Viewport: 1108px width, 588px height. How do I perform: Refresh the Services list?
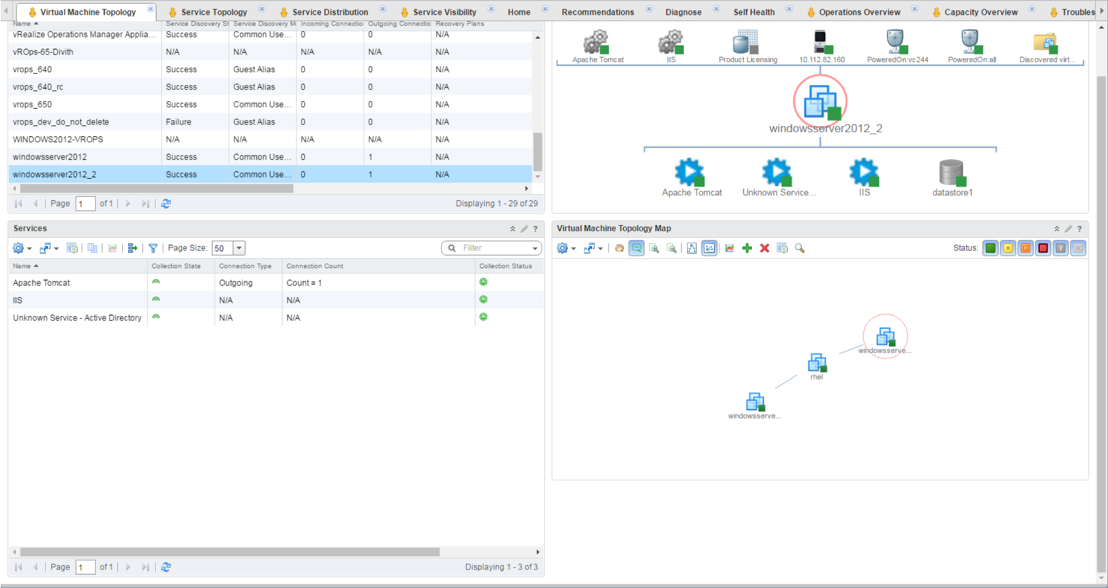pos(167,566)
